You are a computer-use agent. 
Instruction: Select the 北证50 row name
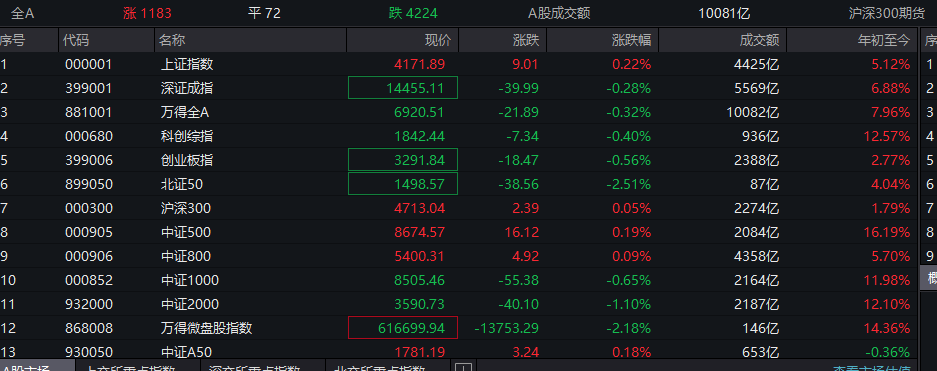click(182, 184)
